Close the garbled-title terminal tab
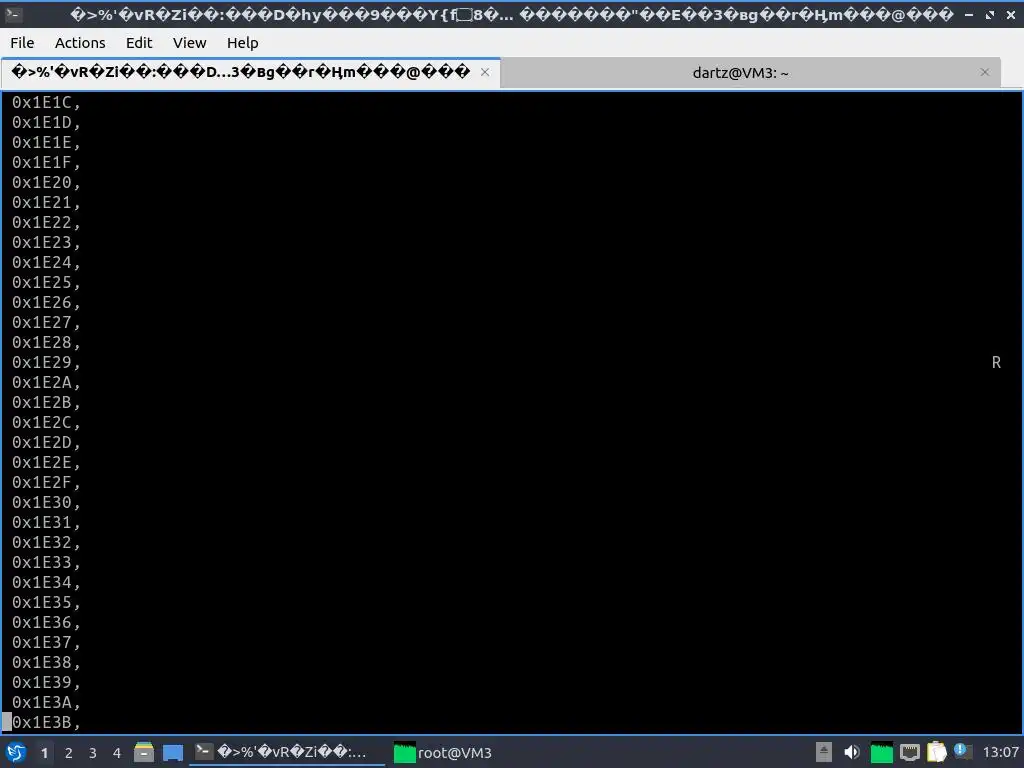 pos(485,72)
